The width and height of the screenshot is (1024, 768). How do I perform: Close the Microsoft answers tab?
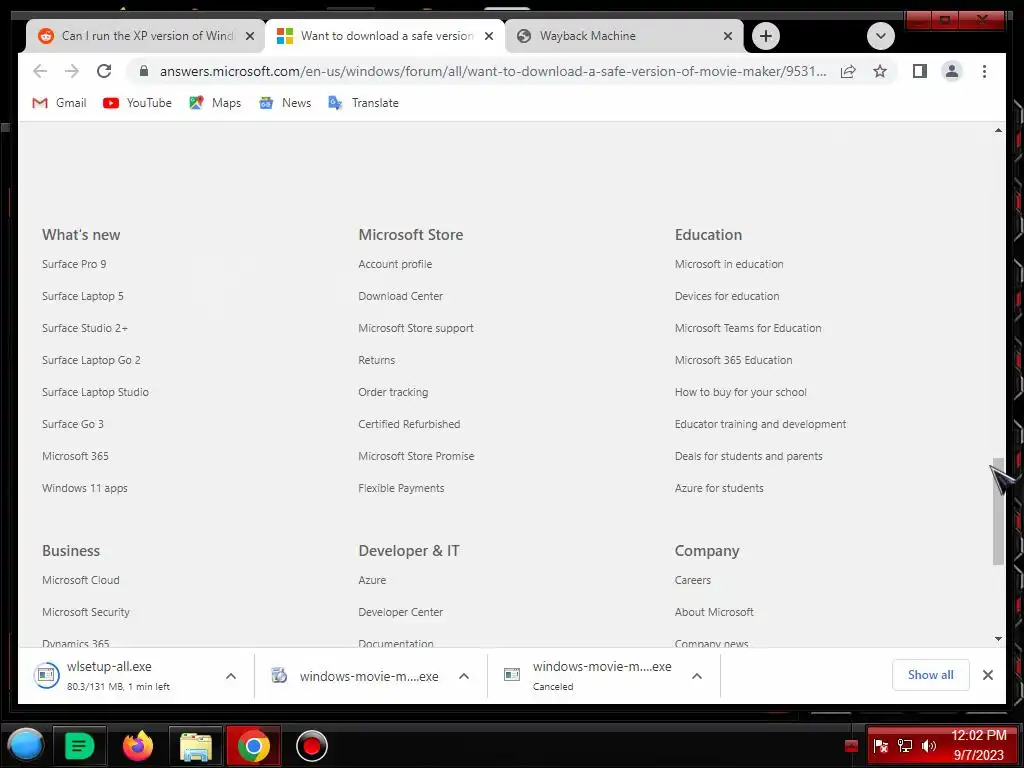point(488,36)
